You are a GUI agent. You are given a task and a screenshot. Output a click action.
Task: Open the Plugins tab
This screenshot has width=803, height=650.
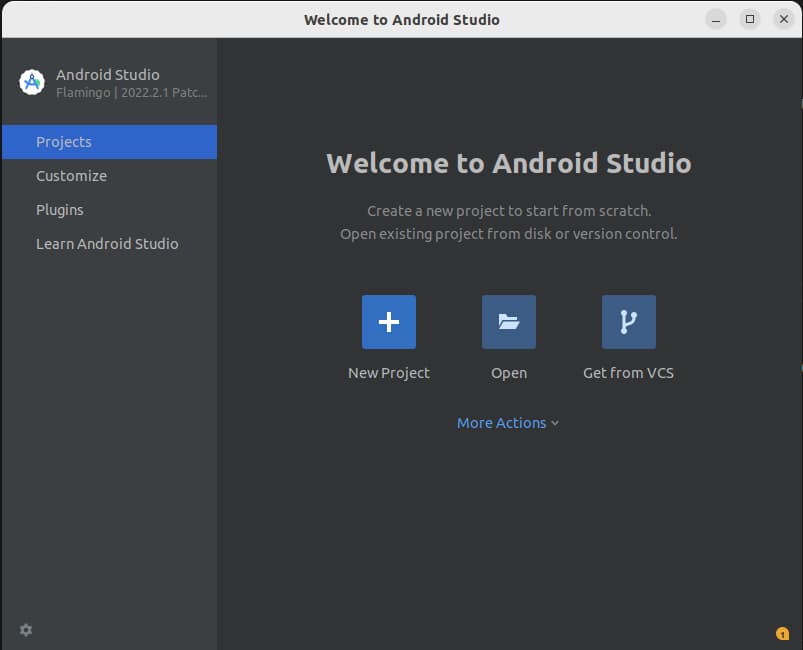coord(109,210)
